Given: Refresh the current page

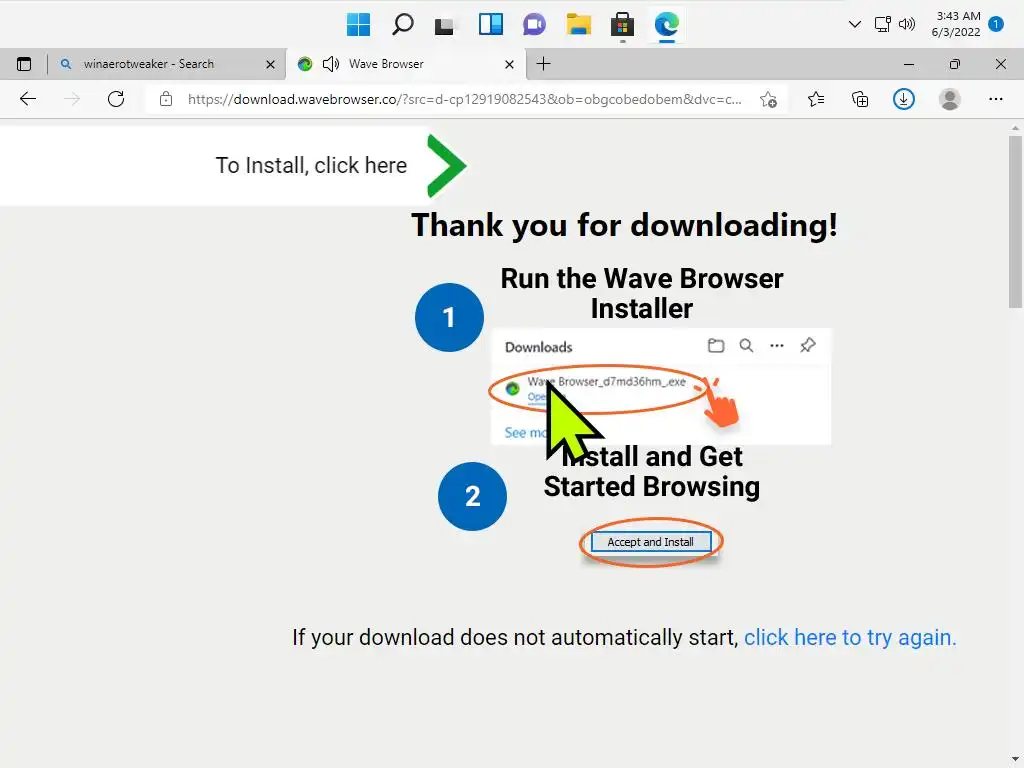Looking at the screenshot, I should coord(116,99).
